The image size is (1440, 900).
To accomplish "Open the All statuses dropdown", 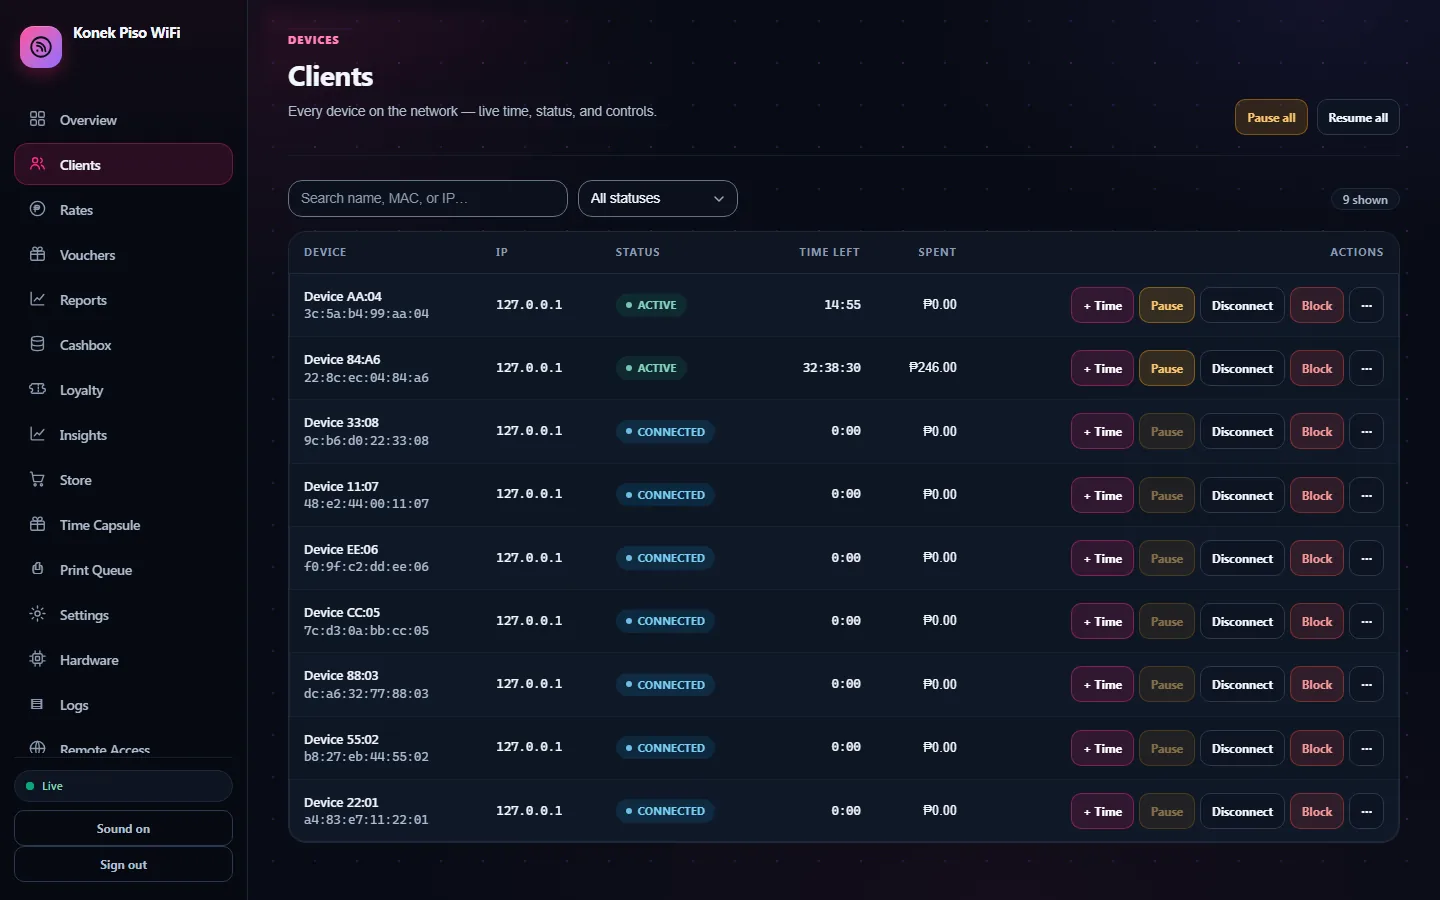I will pos(658,198).
